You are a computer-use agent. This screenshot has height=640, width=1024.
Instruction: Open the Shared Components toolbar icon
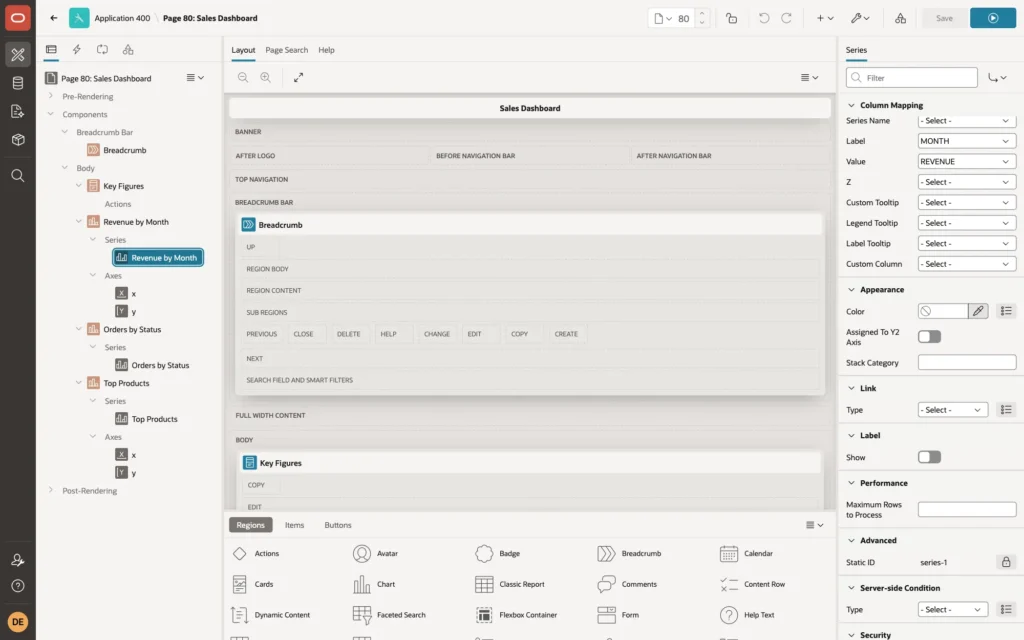900,18
